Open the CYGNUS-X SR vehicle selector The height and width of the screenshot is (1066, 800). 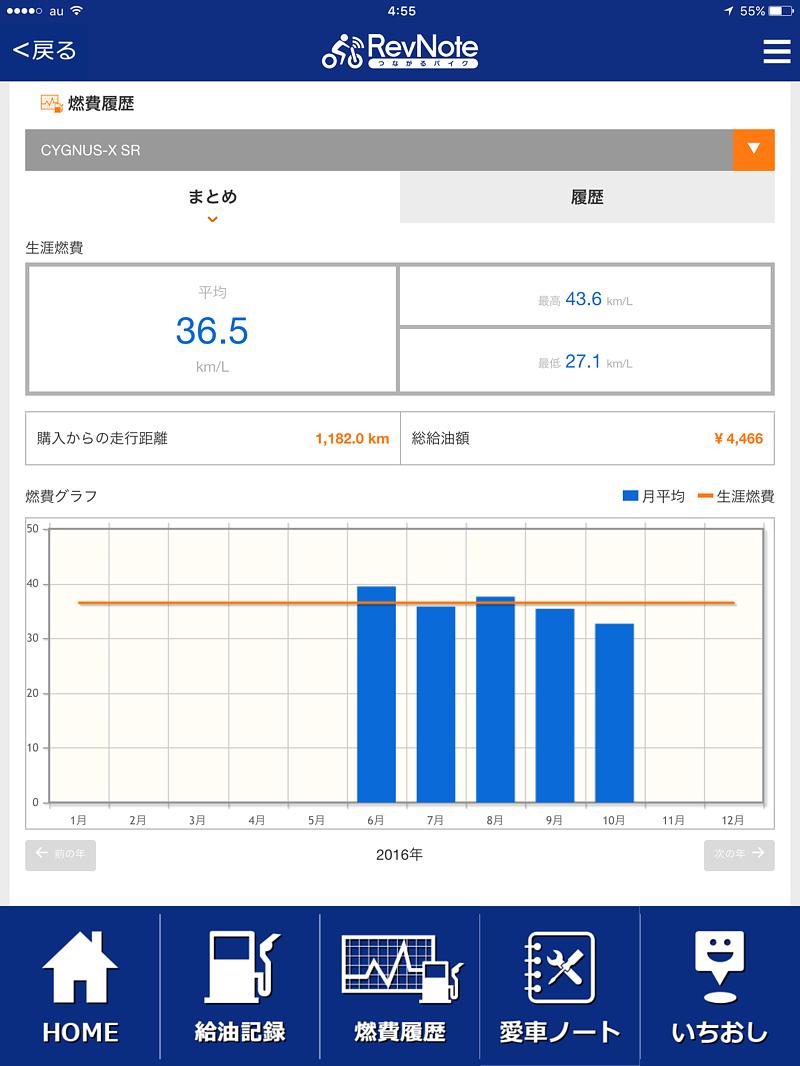click(378, 150)
